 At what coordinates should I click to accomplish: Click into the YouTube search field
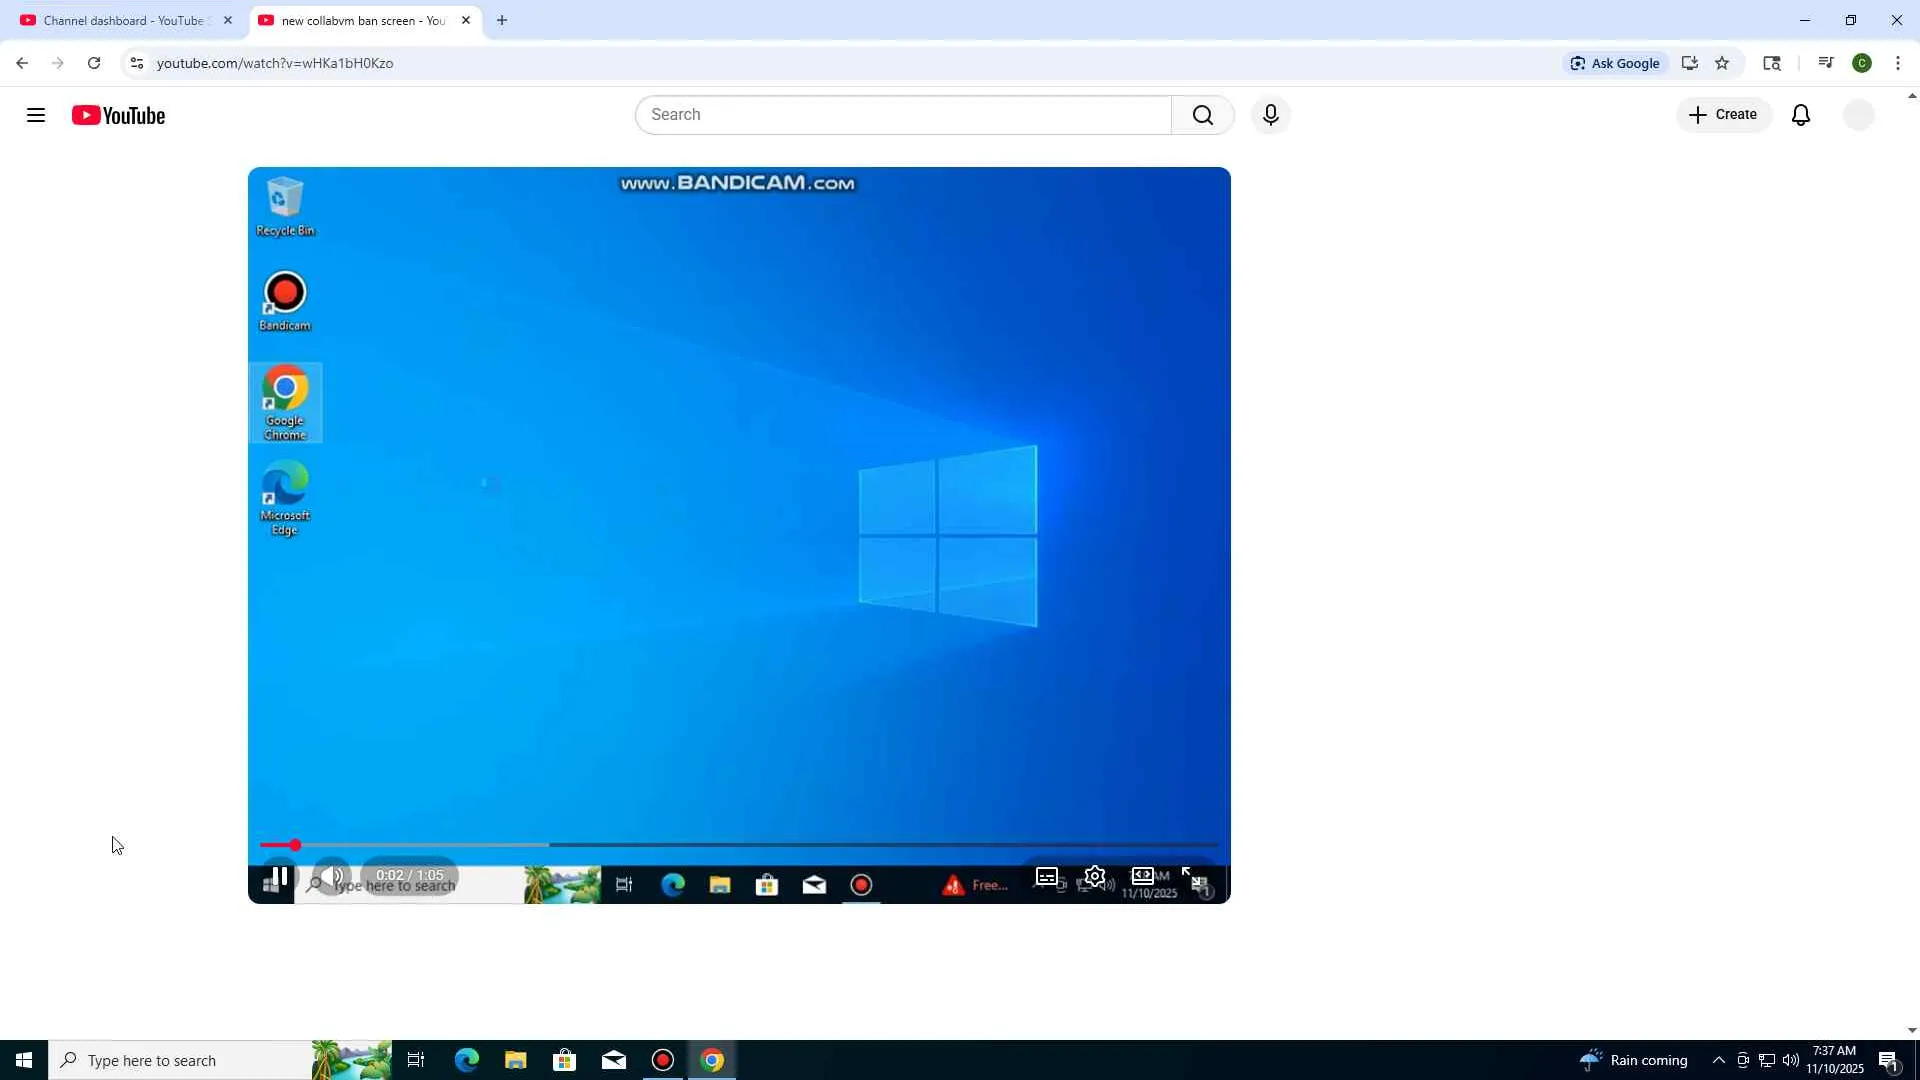(x=902, y=115)
